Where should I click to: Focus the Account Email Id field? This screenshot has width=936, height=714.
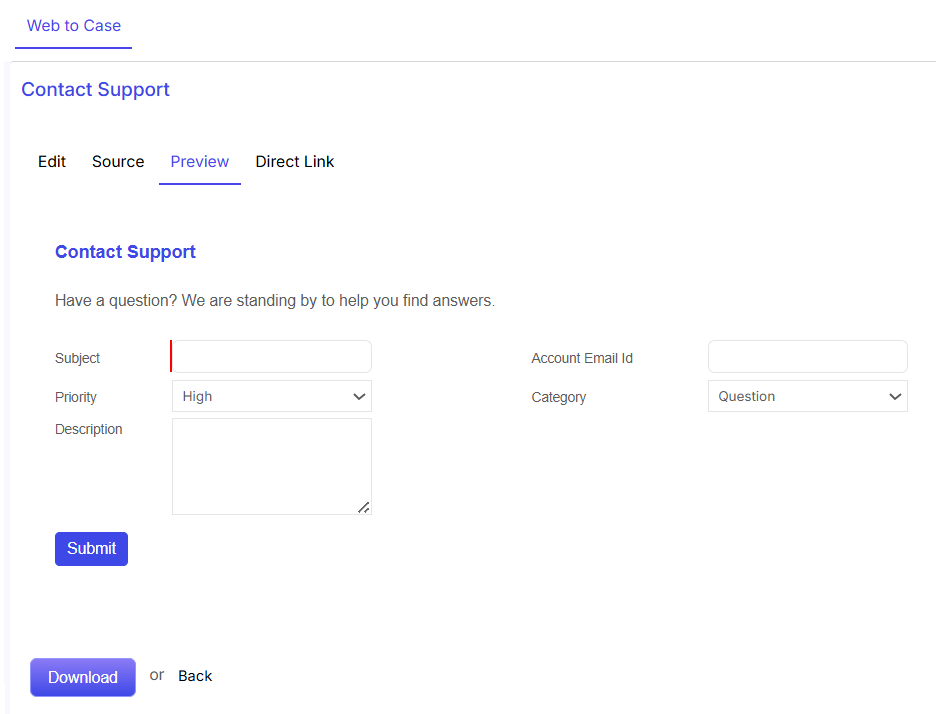[x=808, y=356]
